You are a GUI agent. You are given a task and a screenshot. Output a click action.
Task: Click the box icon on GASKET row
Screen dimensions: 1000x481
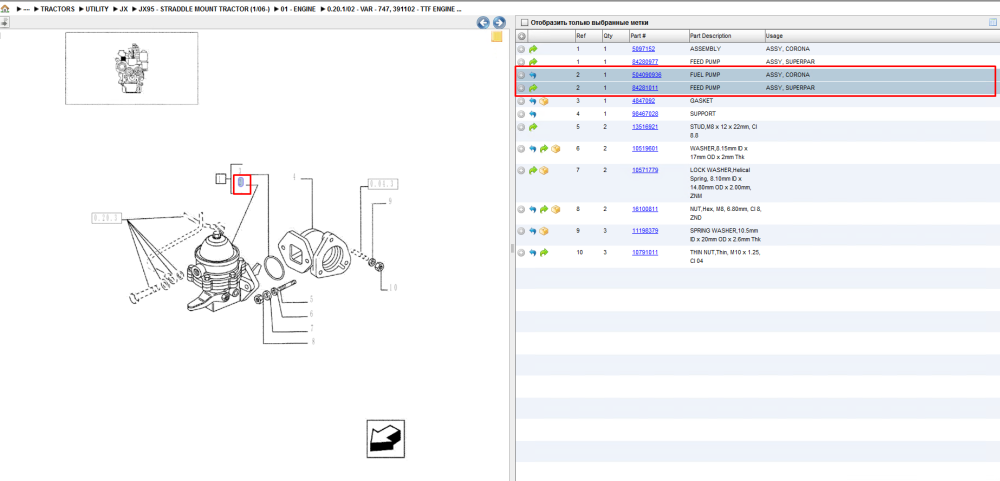[x=544, y=101]
